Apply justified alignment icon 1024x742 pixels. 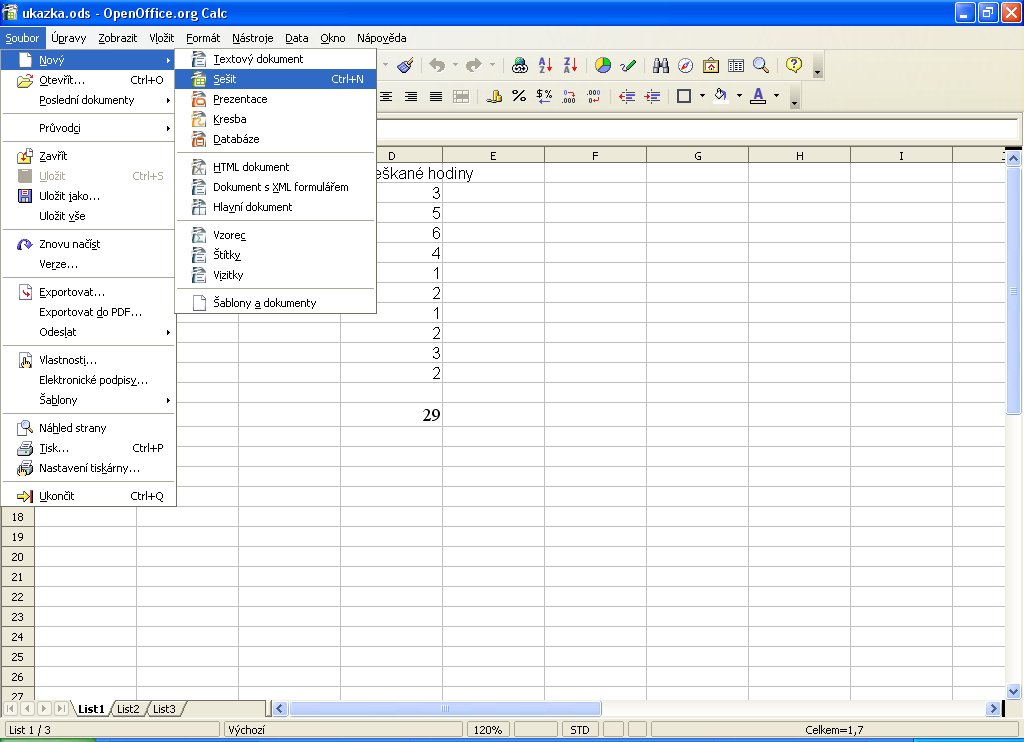coord(436,97)
